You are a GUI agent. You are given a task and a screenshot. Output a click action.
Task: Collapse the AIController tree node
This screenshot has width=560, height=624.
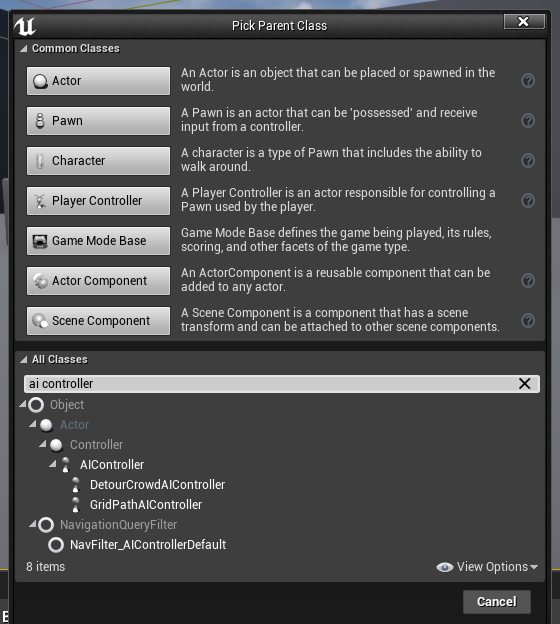pos(53,464)
